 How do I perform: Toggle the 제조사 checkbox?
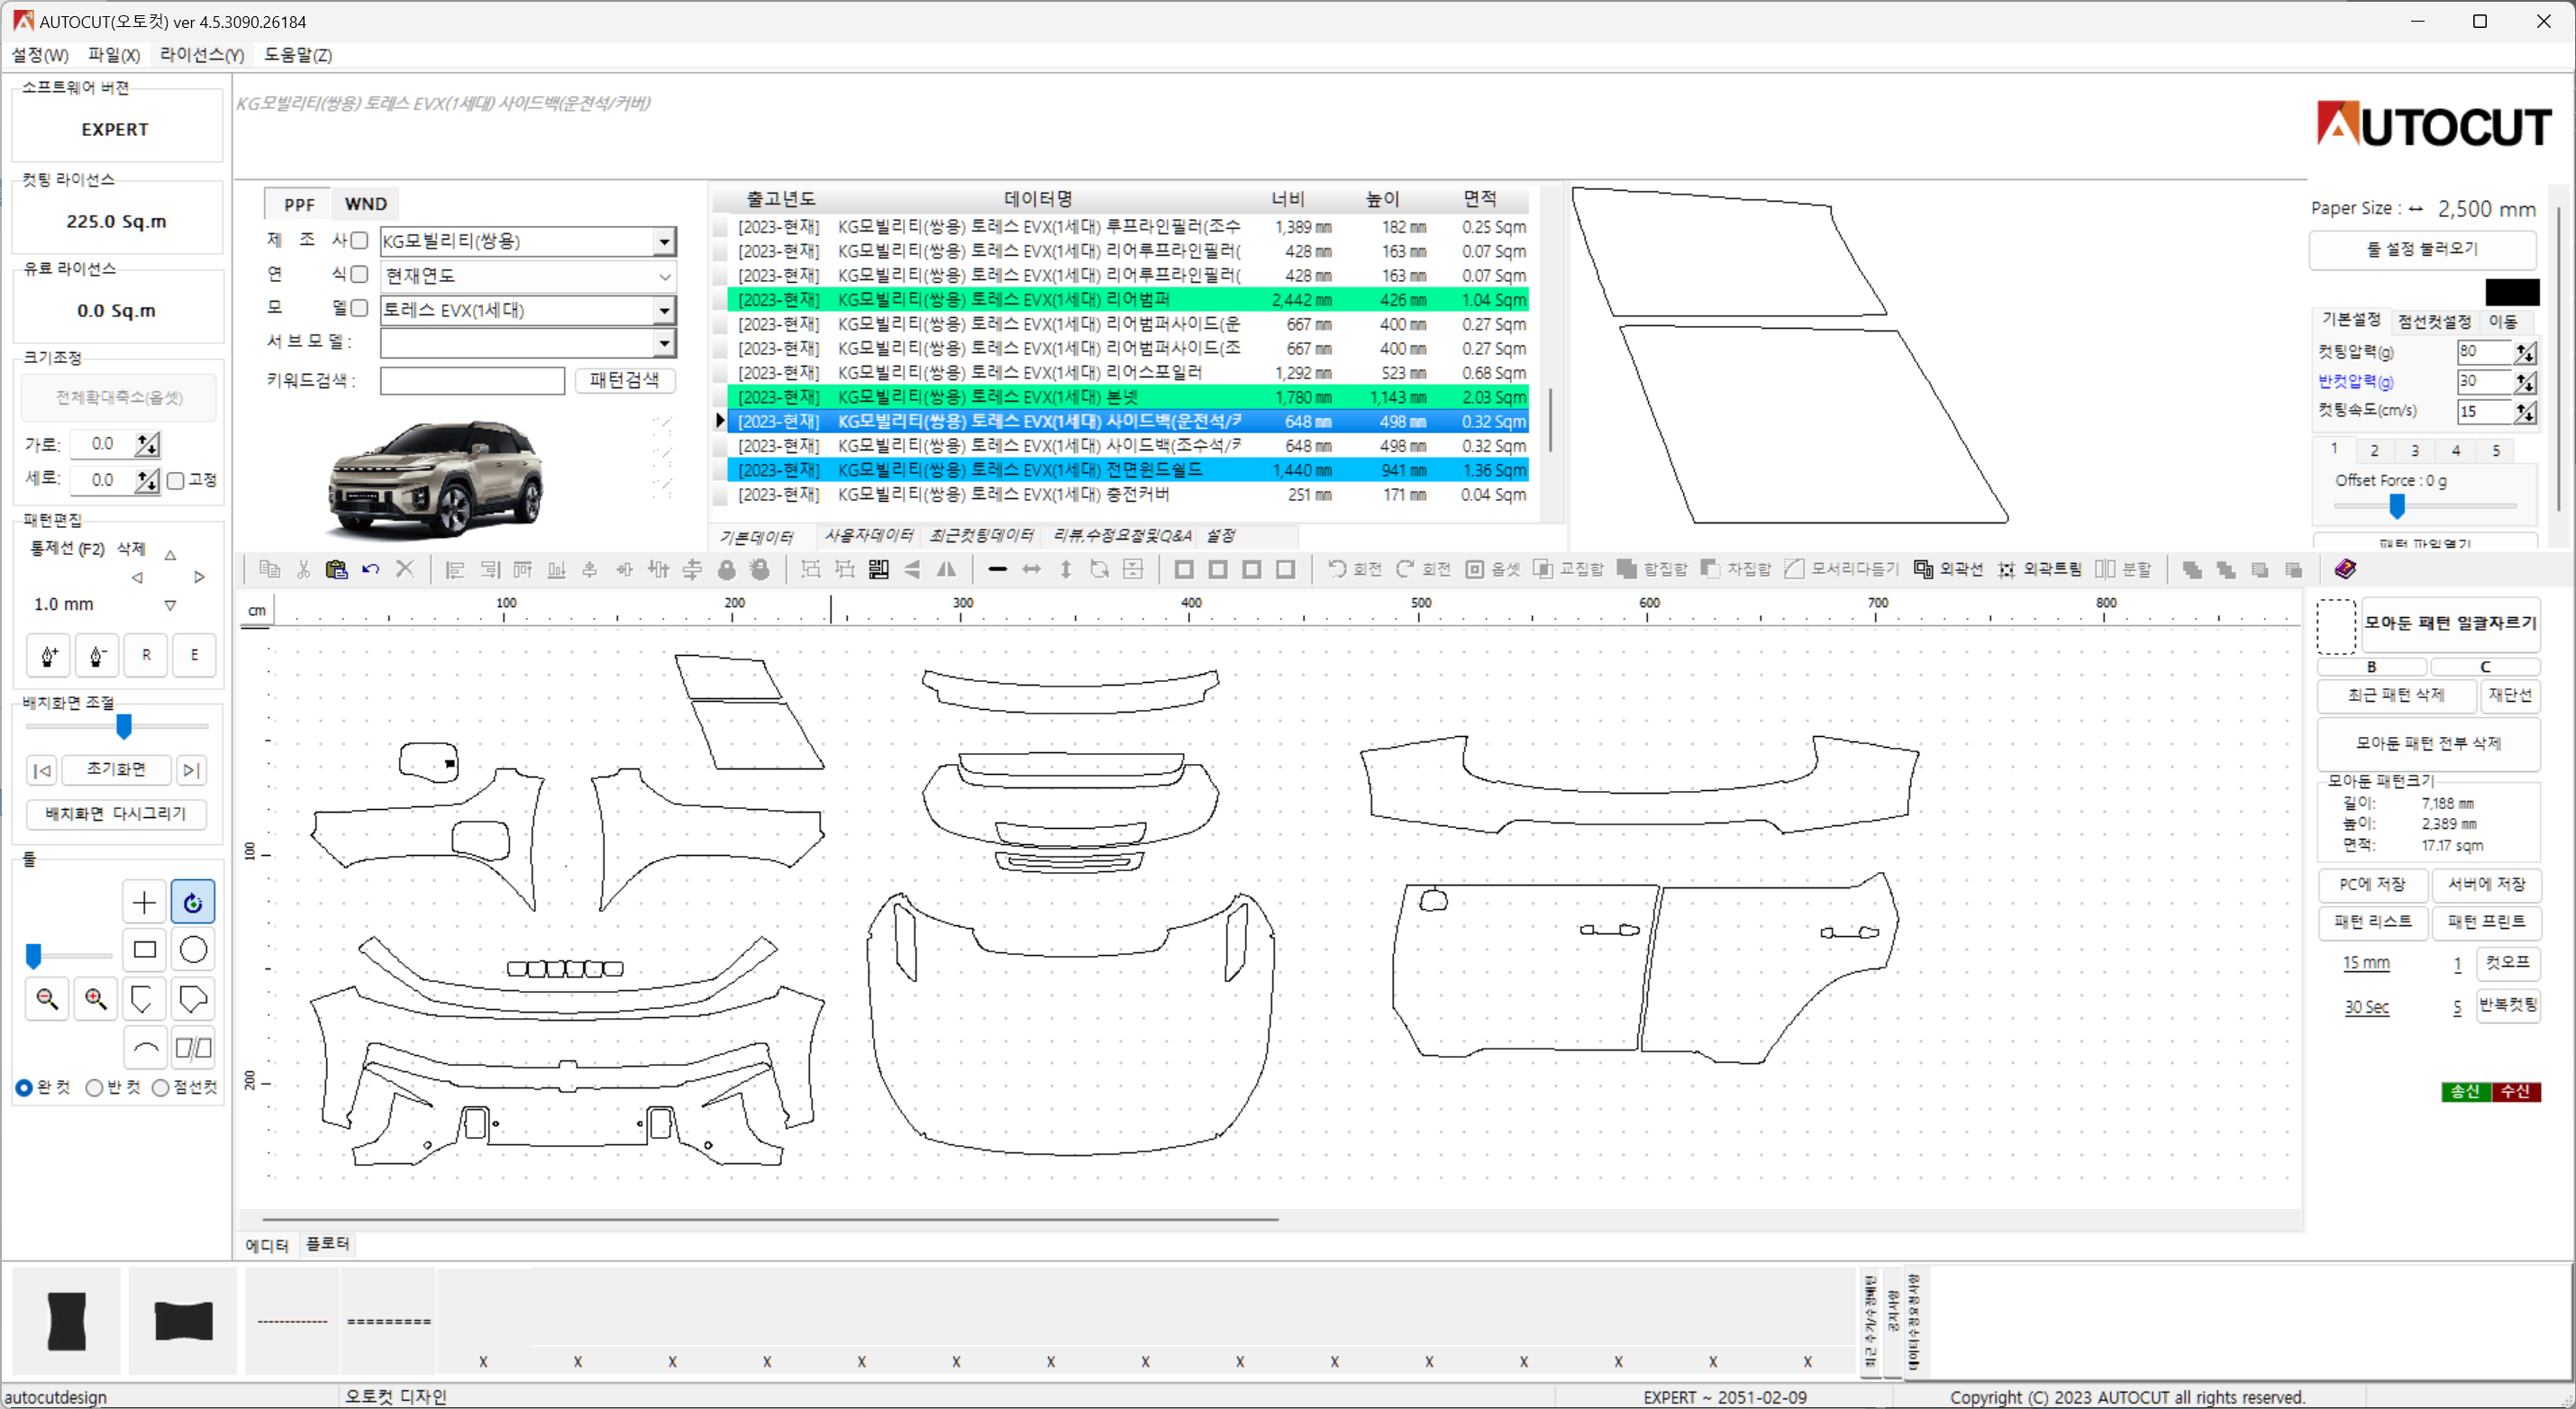click(360, 241)
